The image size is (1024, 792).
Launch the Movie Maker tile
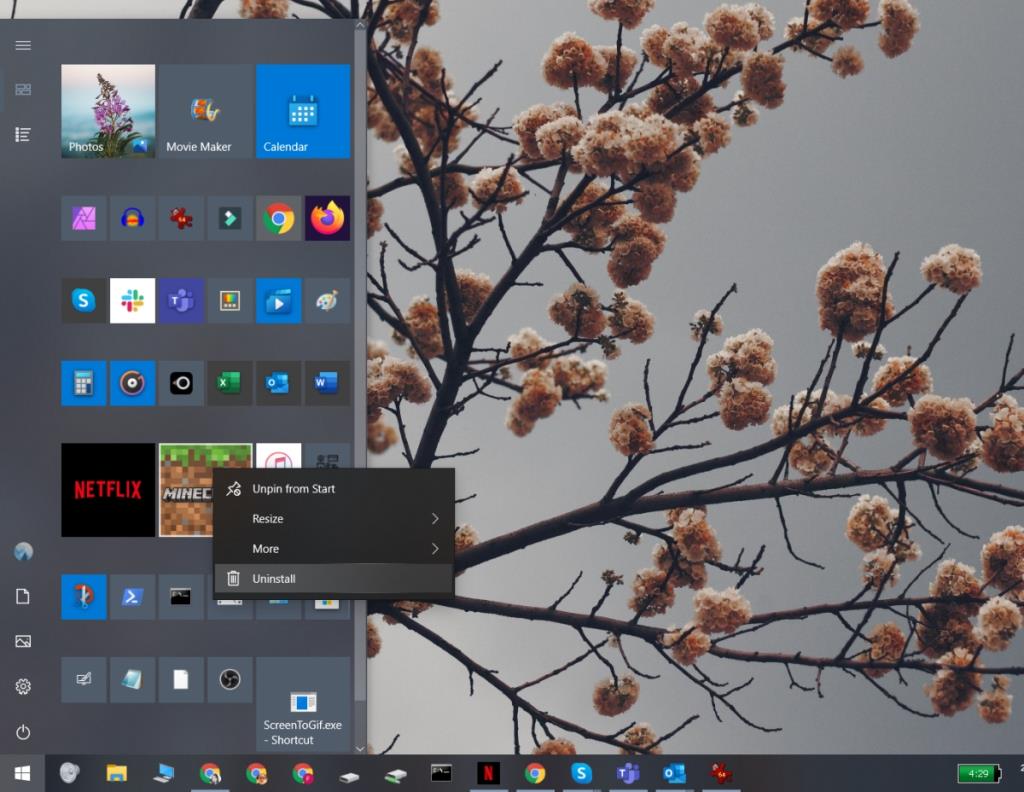[x=204, y=111]
